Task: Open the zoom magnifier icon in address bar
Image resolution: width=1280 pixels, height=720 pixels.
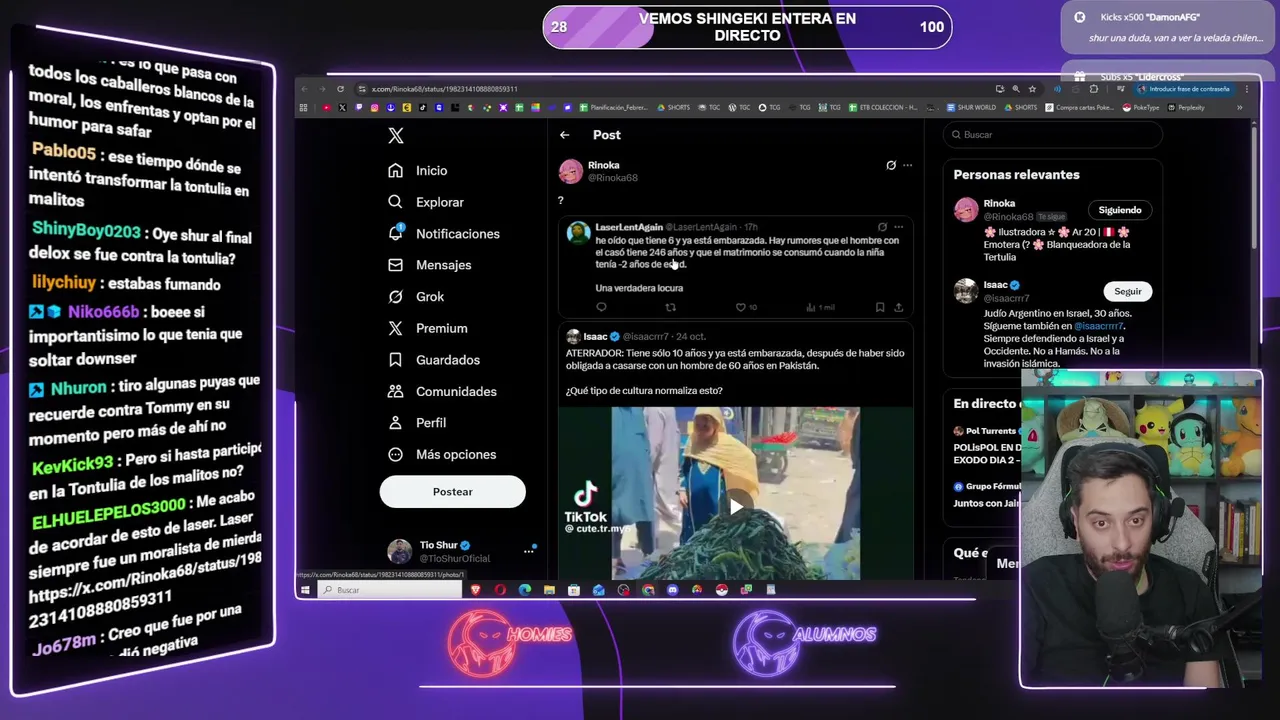Action: point(1016,89)
